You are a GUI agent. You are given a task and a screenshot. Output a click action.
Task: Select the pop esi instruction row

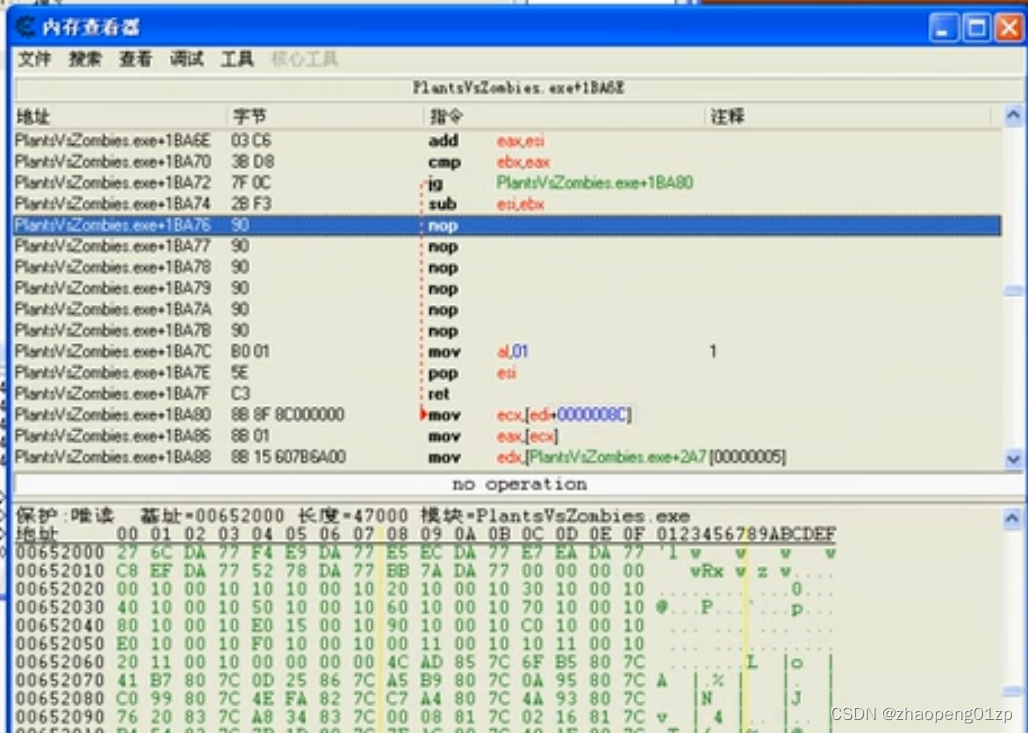coord(507,372)
